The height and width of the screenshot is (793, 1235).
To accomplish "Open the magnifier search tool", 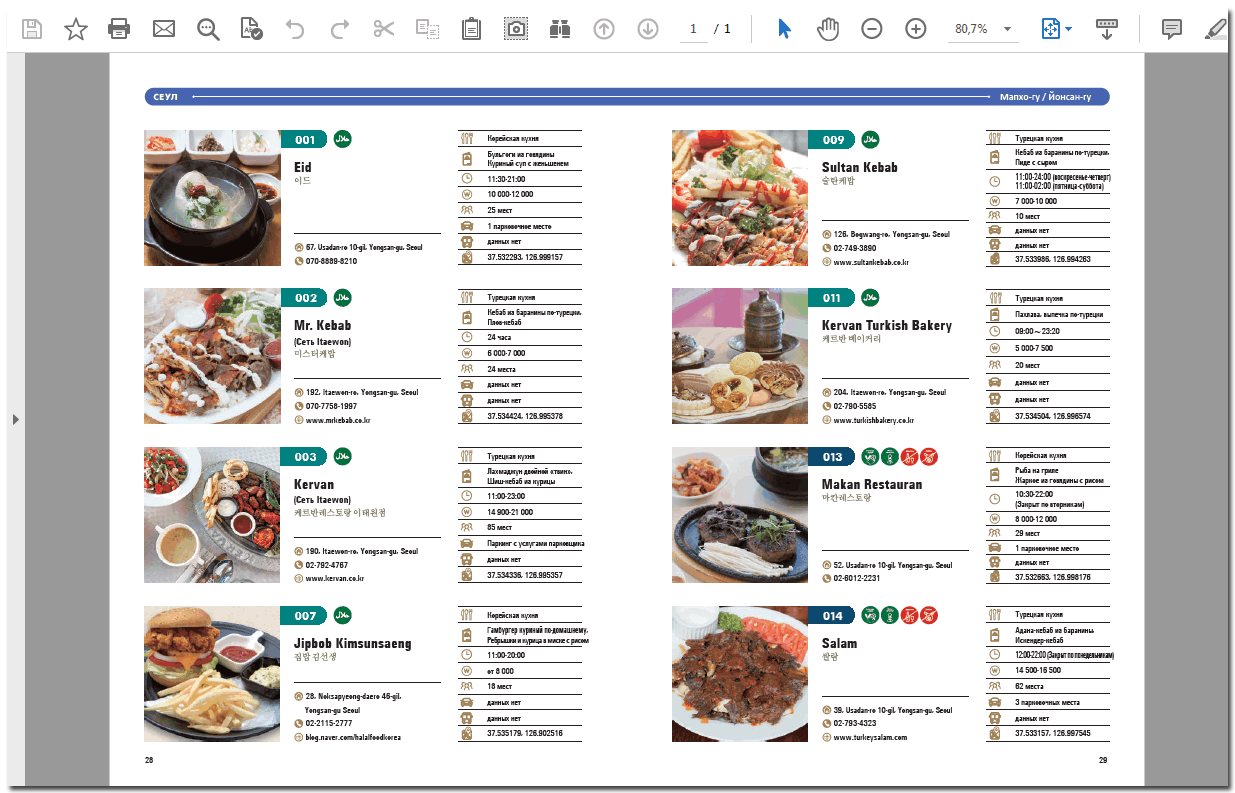I will pos(208,29).
